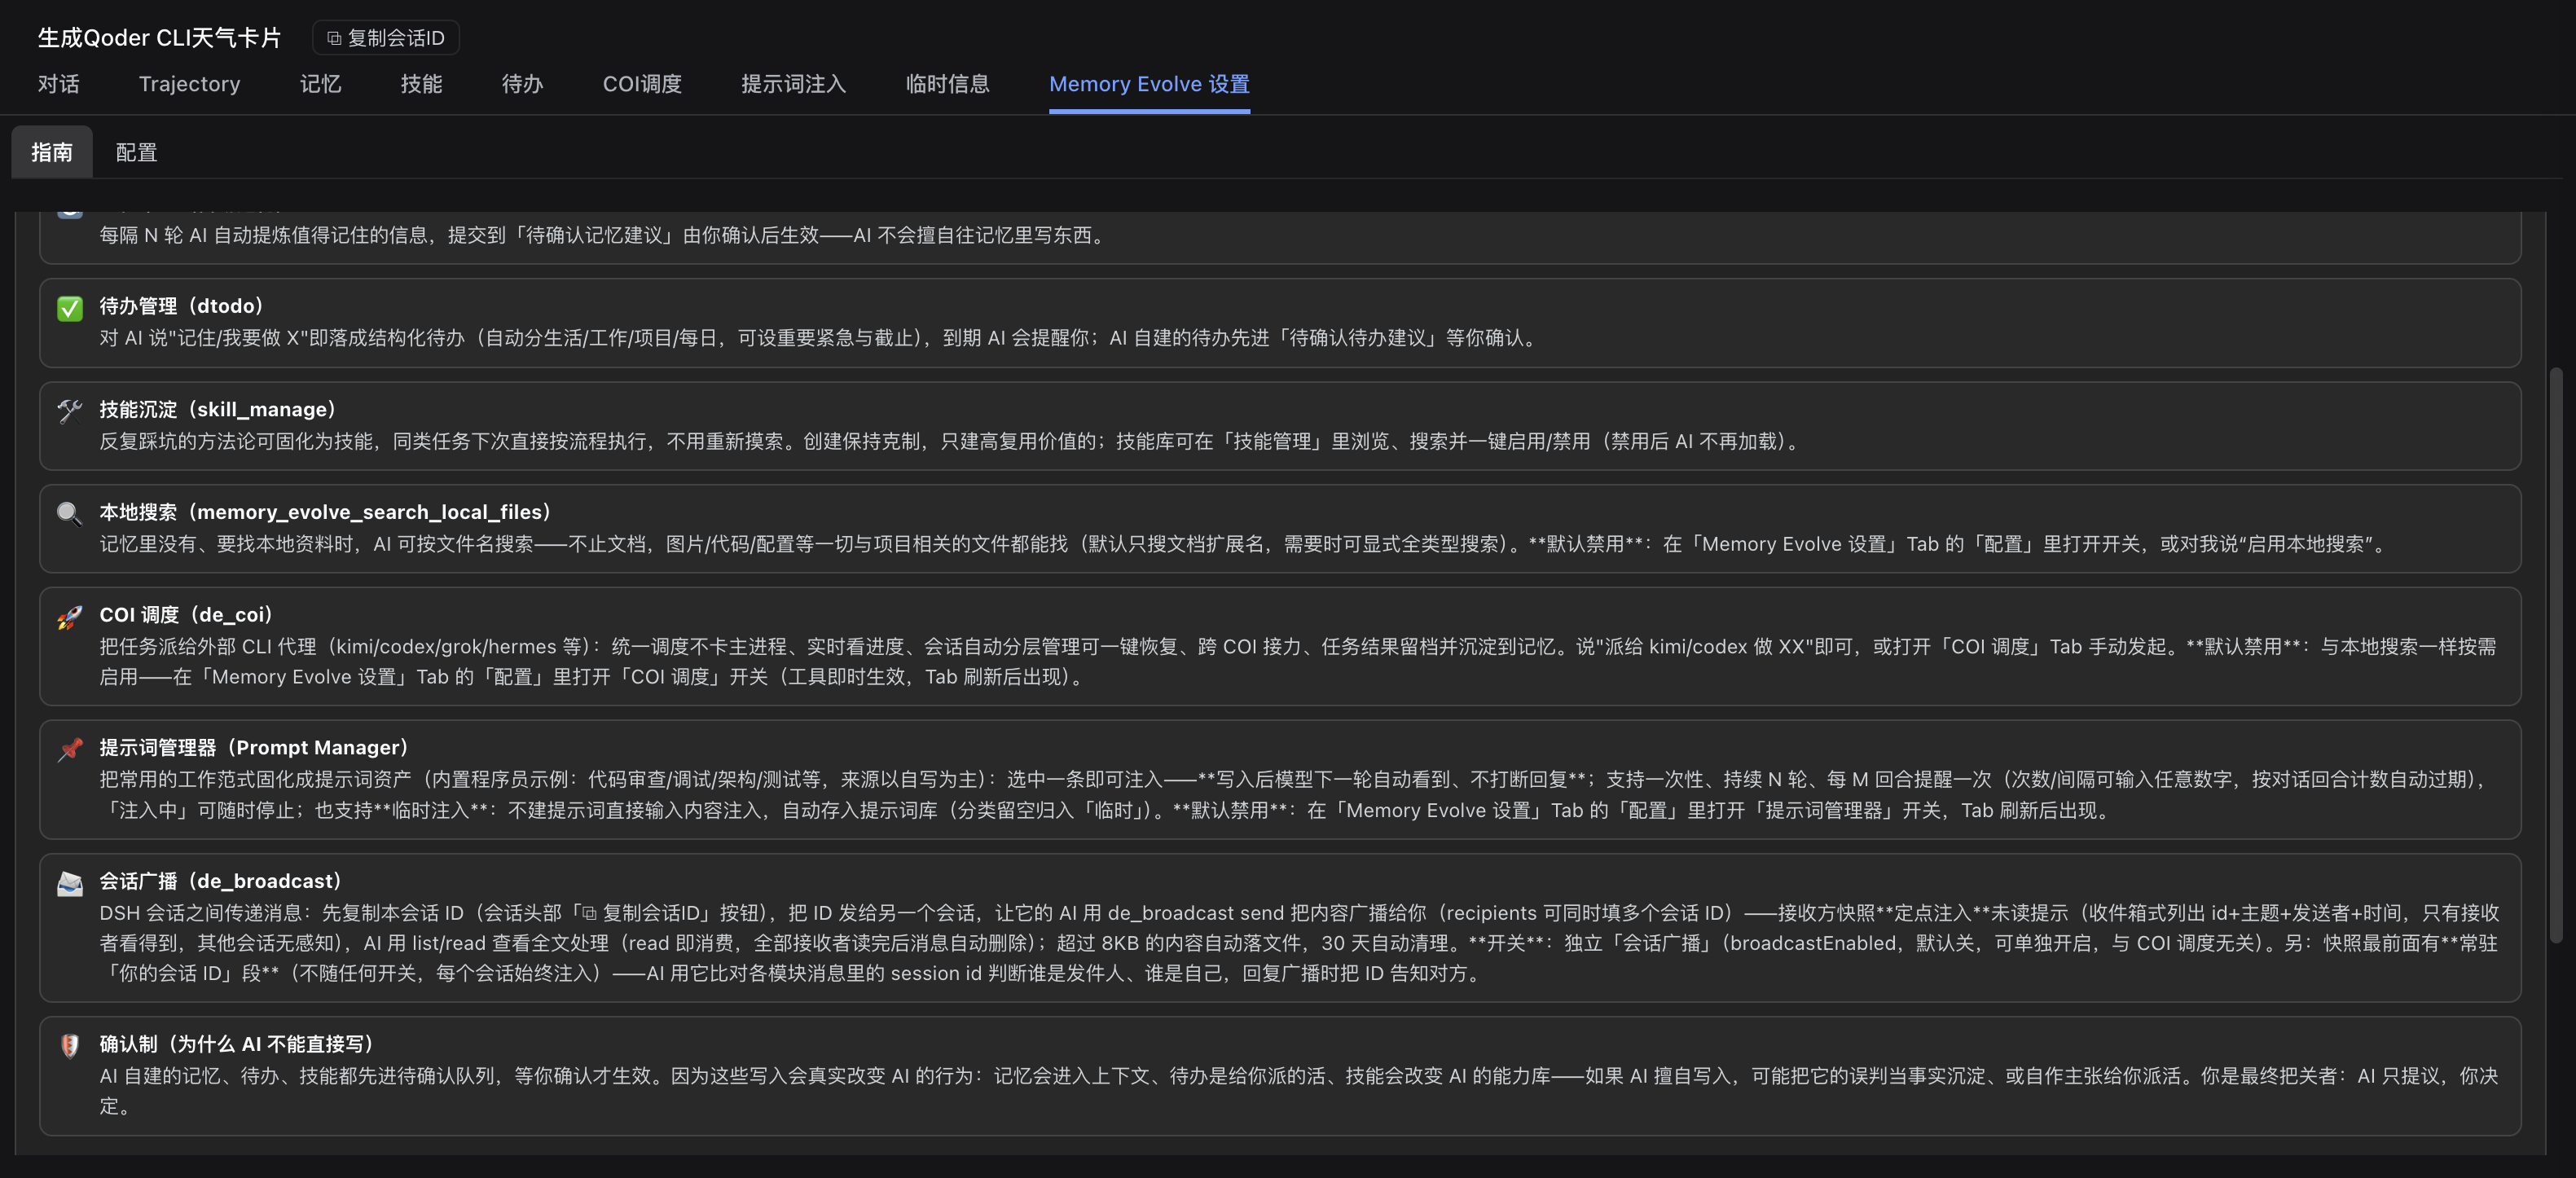The image size is (2576, 1178).
Task: Click the 复制会话ID button
Action: coord(386,38)
